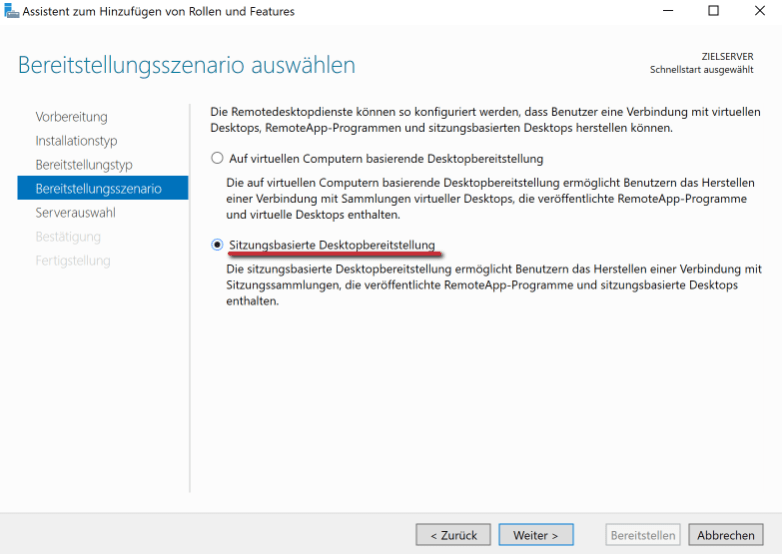The height and width of the screenshot is (554, 782).
Task: Click the 'ZIELSERVER' text
Action: click(x=727, y=56)
